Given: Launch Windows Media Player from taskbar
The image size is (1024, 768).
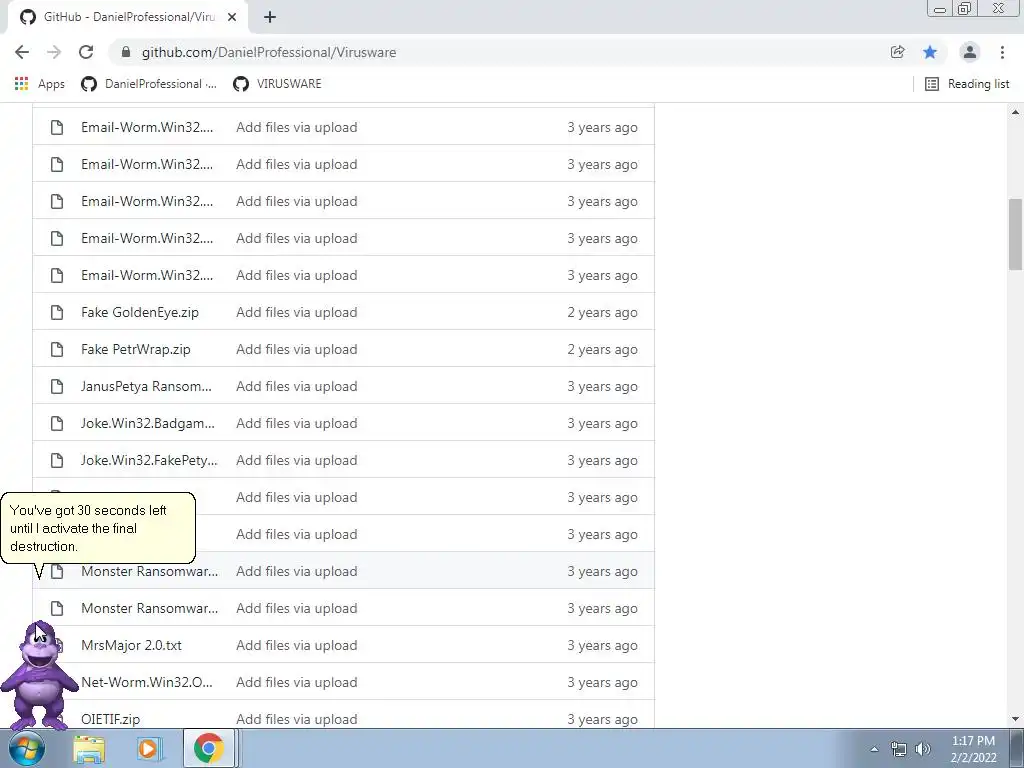Looking at the screenshot, I should pyautogui.click(x=149, y=748).
